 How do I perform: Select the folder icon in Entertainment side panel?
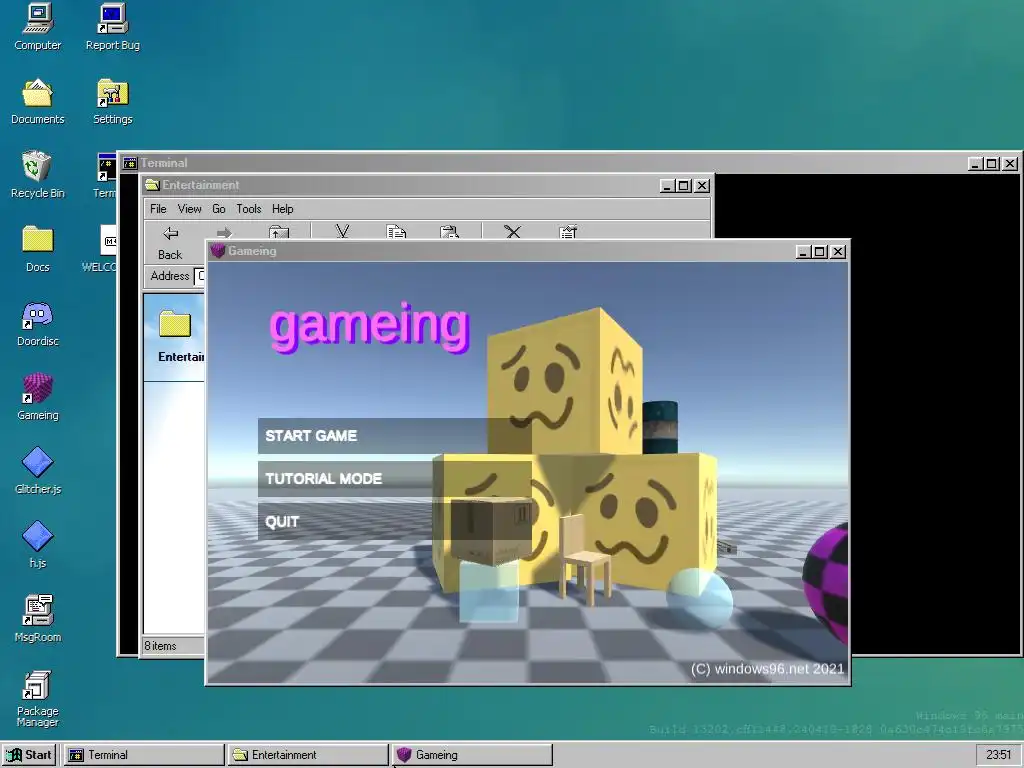[x=175, y=324]
